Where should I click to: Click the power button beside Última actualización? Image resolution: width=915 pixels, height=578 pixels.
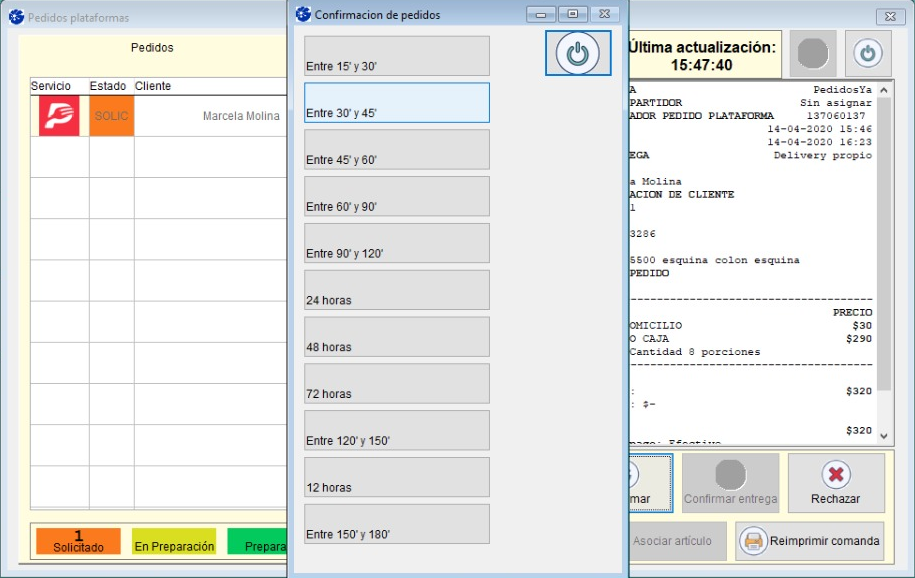(868, 53)
